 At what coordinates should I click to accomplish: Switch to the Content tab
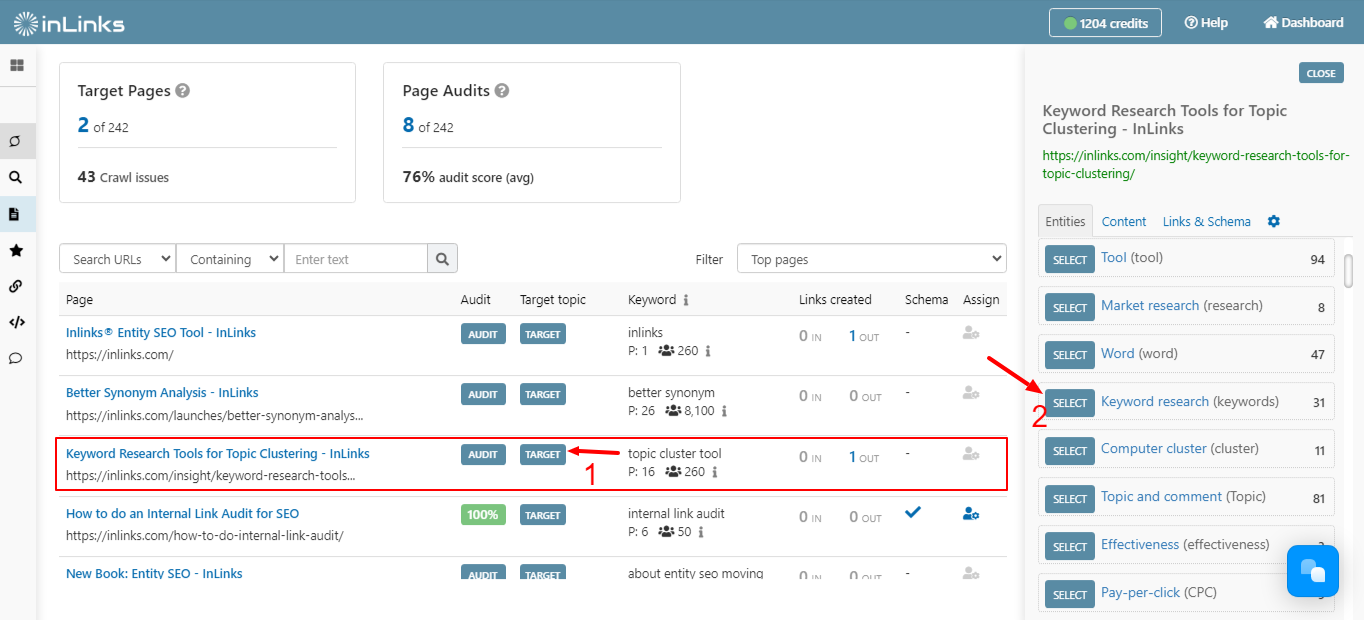click(1124, 221)
